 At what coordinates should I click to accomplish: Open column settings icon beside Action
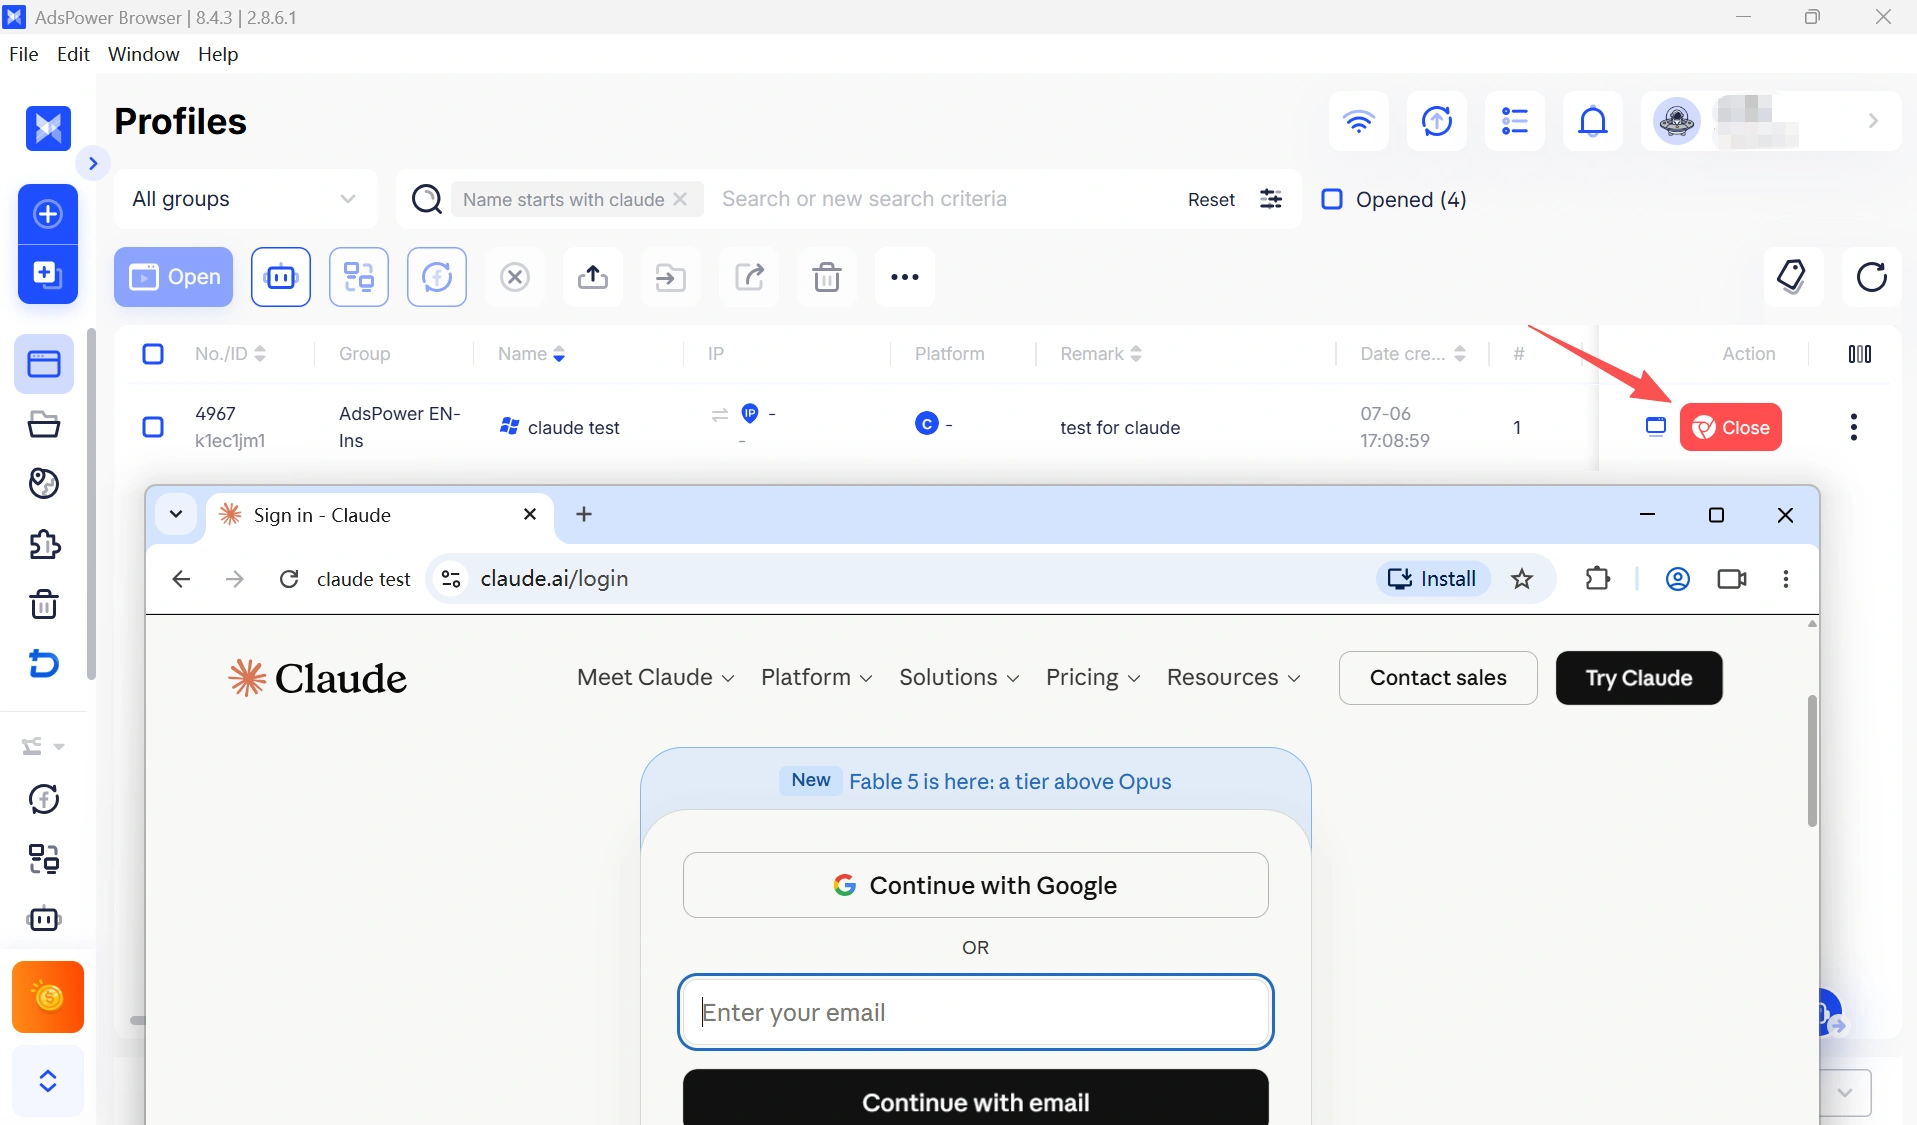click(x=1860, y=354)
